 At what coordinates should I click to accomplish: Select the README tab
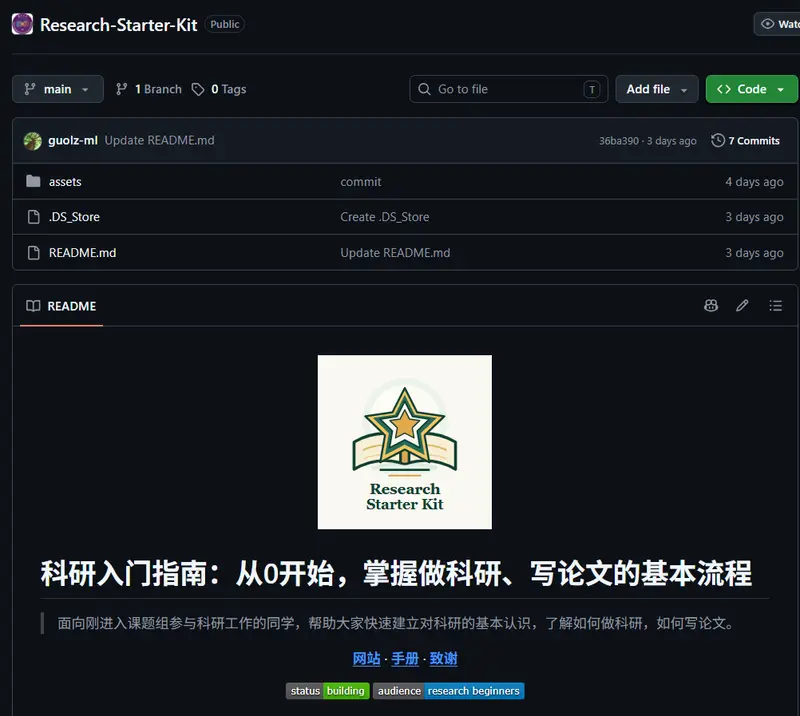pyautogui.click(x=61, y=306)
